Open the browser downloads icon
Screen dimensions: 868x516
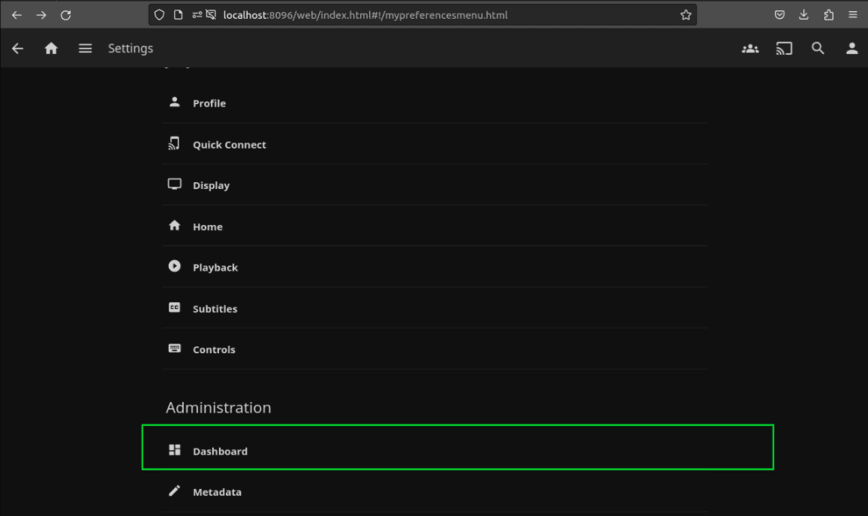[x=804, y=15]
